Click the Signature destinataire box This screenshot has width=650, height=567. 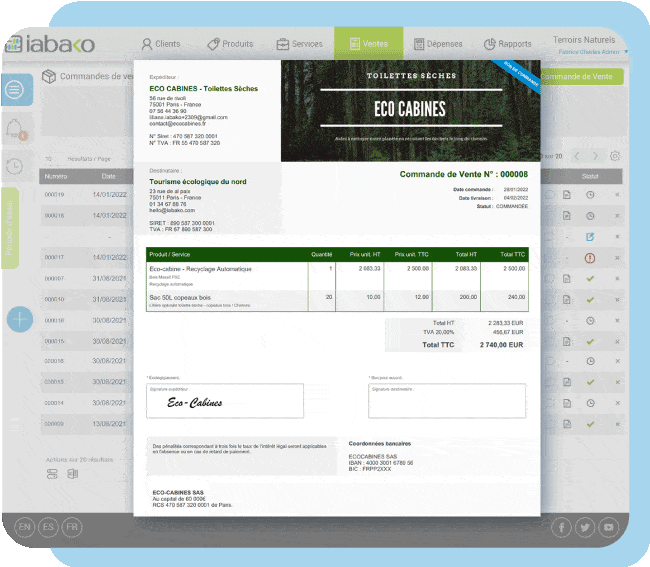point(447,401)
